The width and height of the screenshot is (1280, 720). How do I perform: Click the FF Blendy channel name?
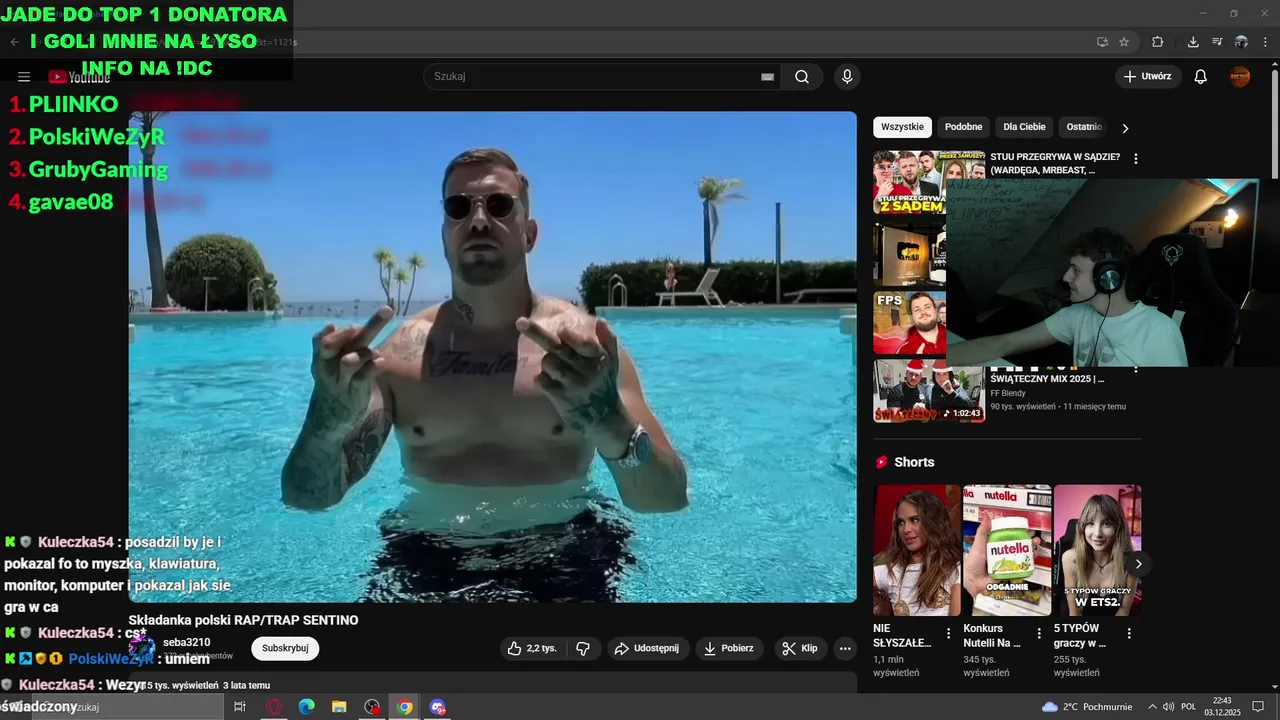tap(1007, 393)
